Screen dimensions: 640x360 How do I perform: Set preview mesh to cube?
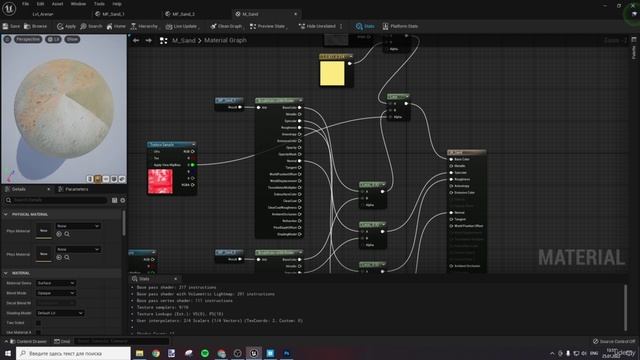pyautogui.click(x=114, y=179)
